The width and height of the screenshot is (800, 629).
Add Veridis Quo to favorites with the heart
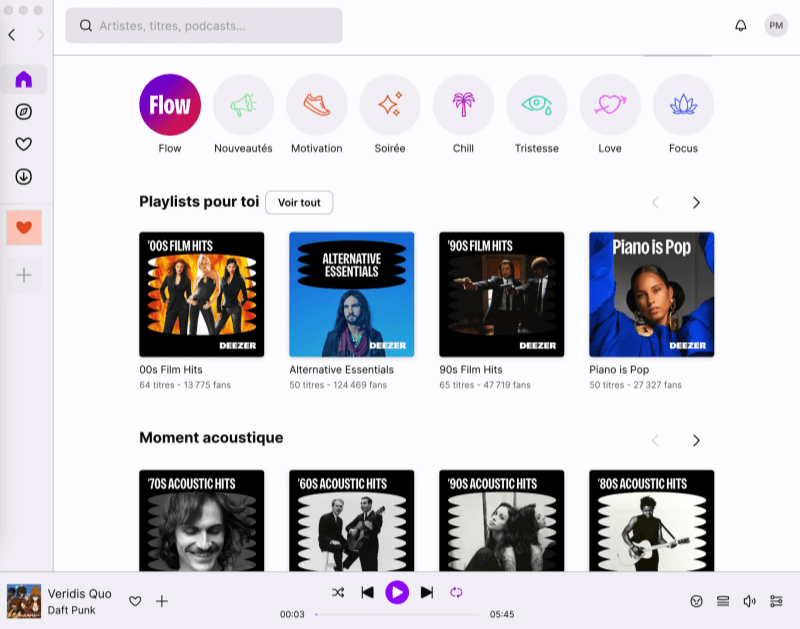coord(134,601)
